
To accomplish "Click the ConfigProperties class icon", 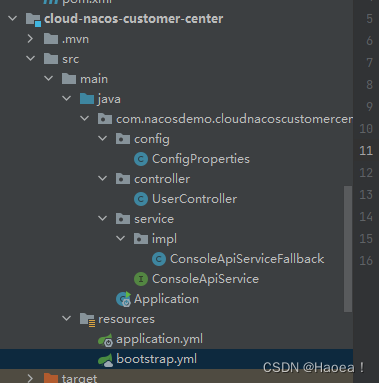I will point(141,159).
